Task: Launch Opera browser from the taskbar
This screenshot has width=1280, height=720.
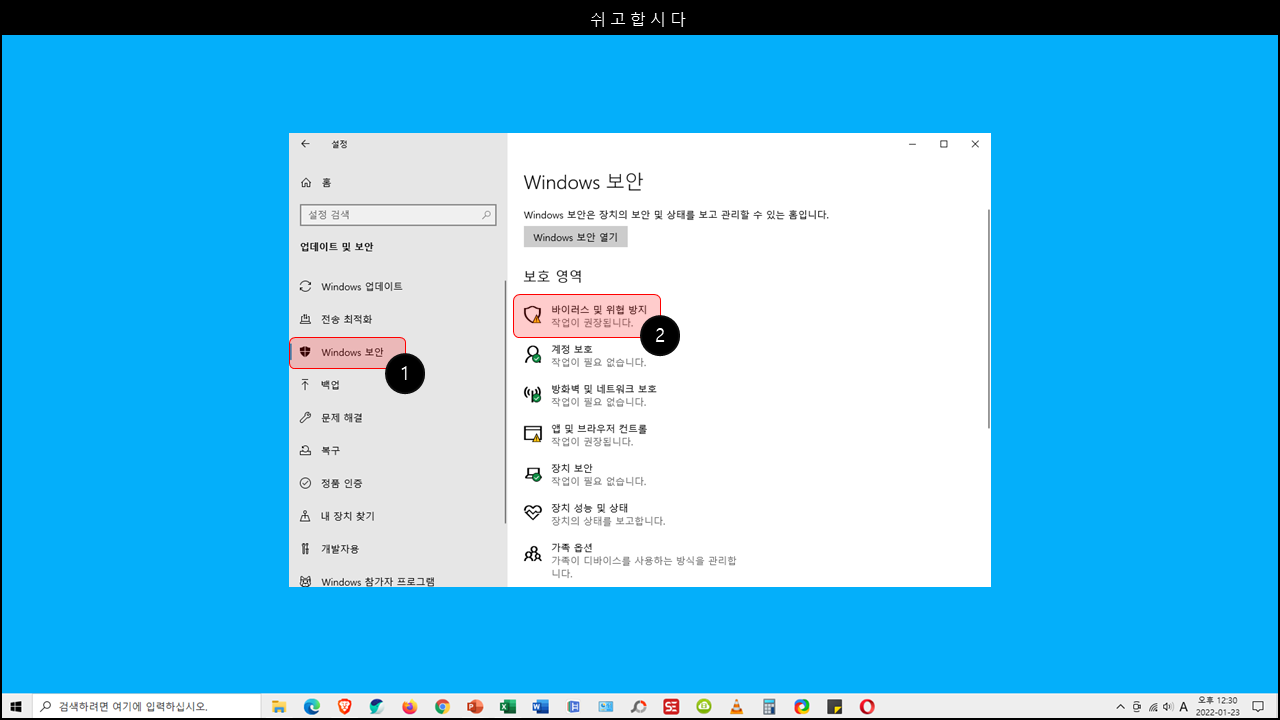Action: 867,706
